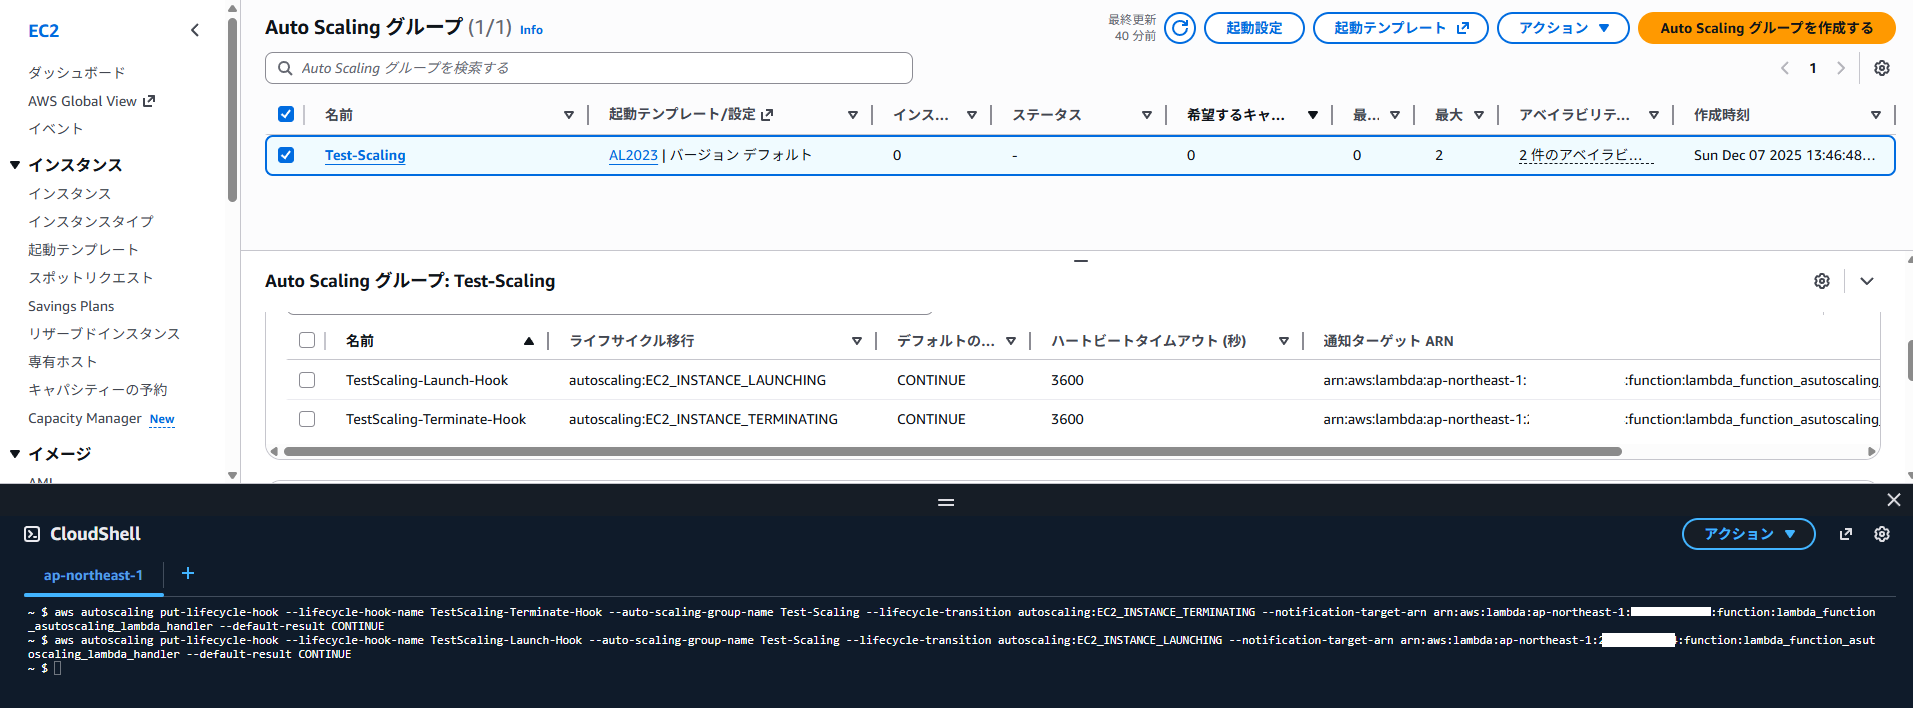Open the CloudShell アクション dropdown
This screenshot has width=1913, height=708.
[1748, 534]
